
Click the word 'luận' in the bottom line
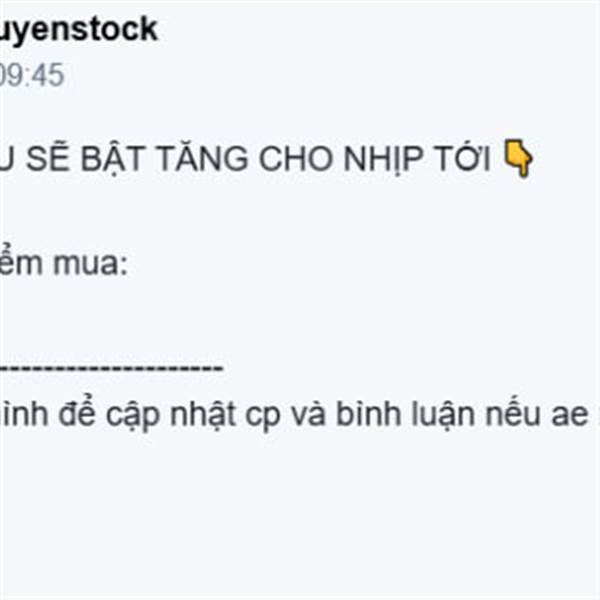tap(443, 414)
